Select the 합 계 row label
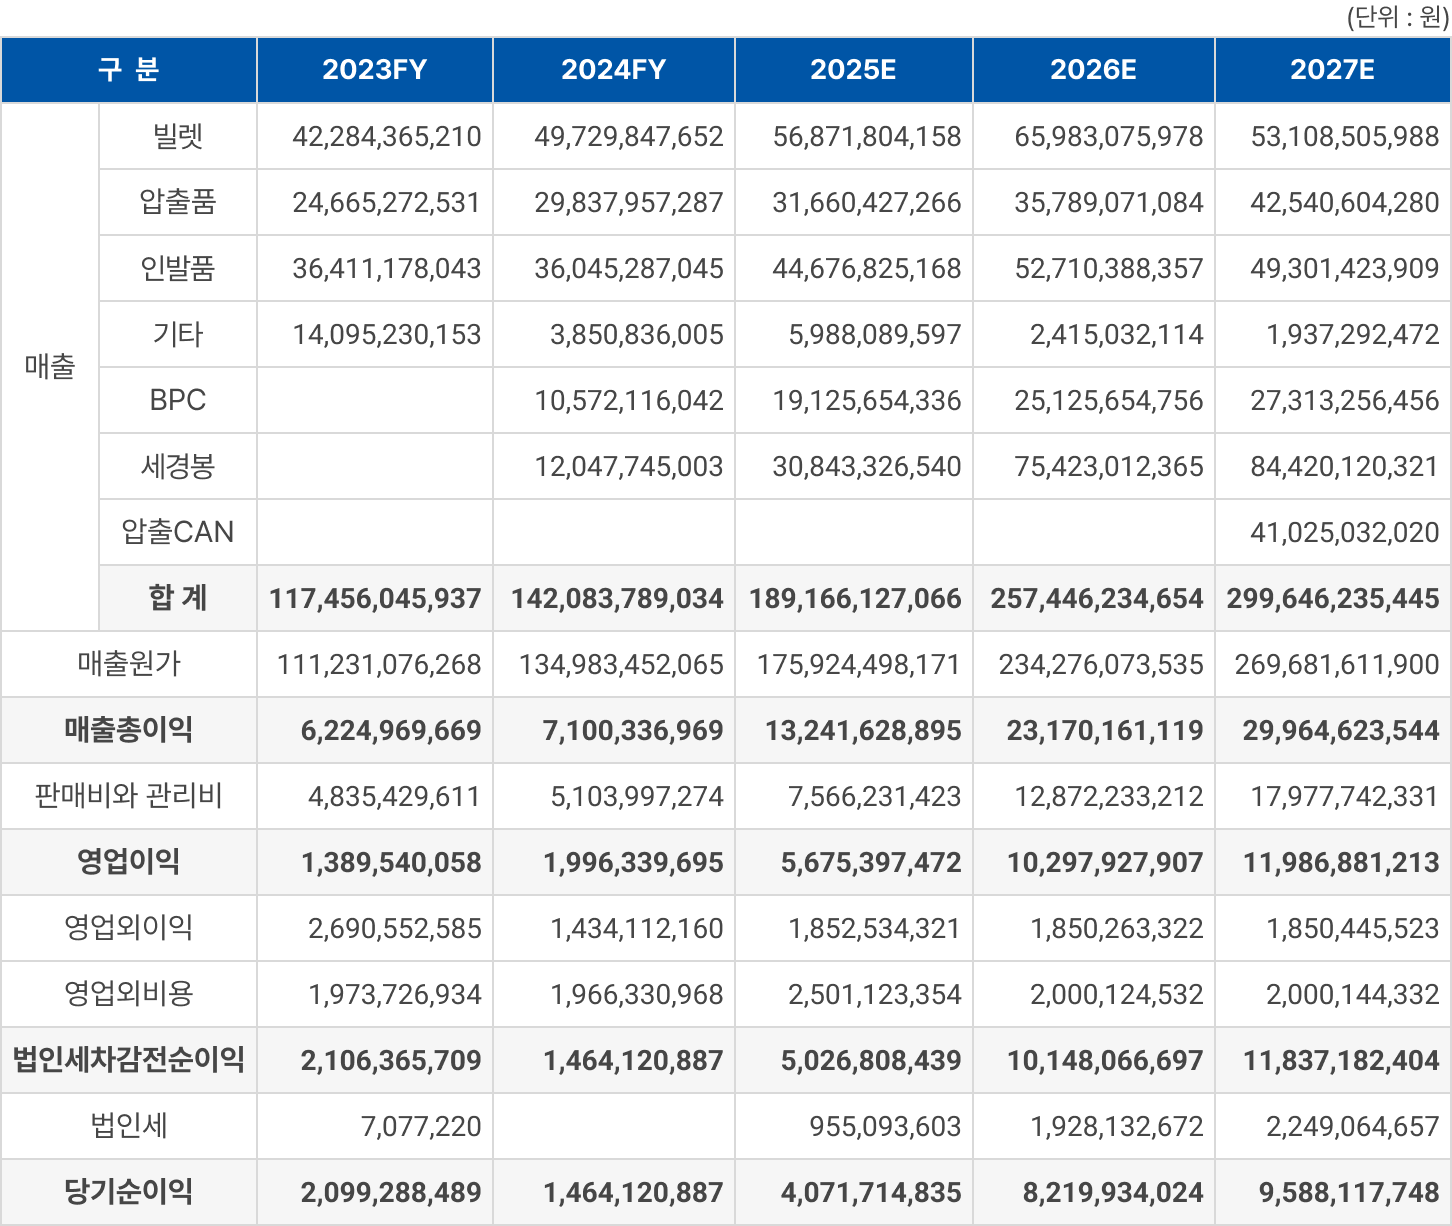The width and height of the screenshot is (1452, 1226). 178,598
